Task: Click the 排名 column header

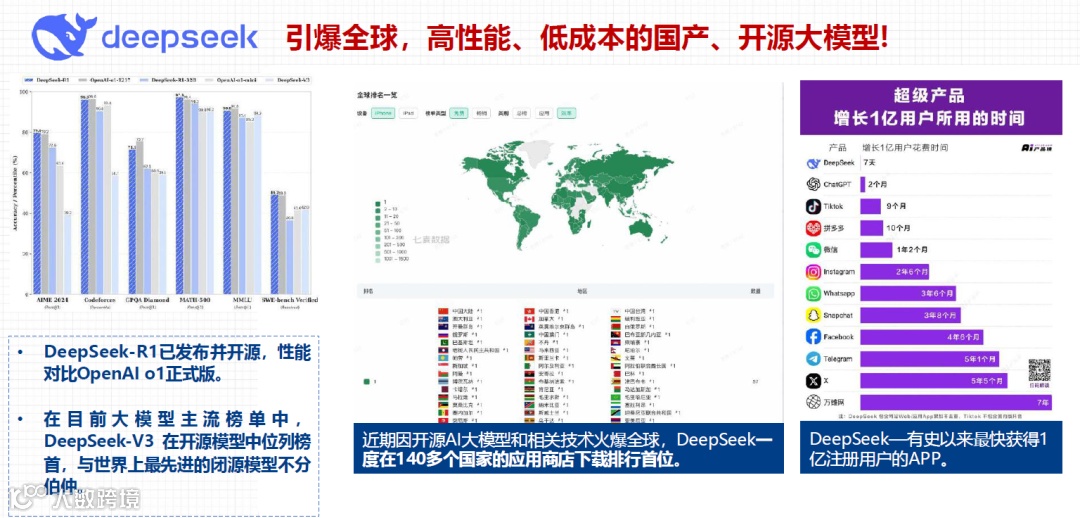Action: click(x=368, y=291)
